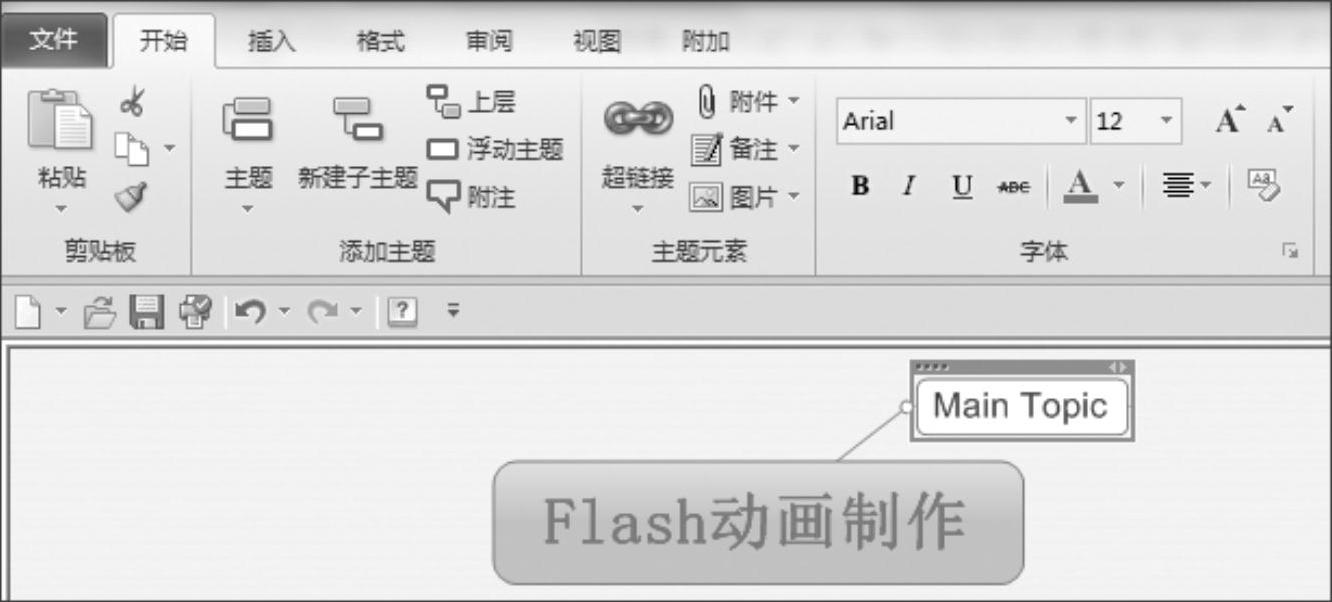
Task: Toggle Underline formatting
Action: 962,187
